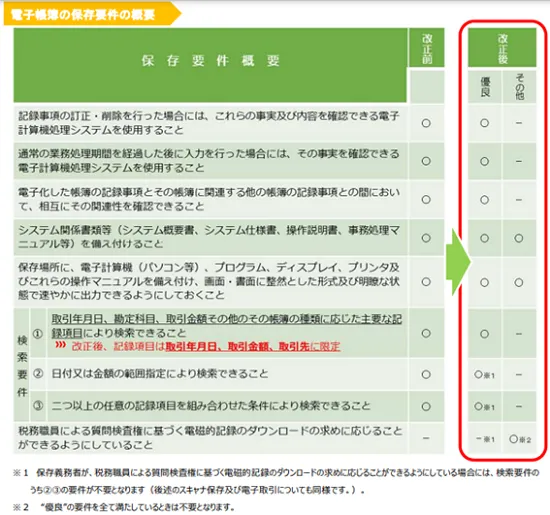The height and width of the screenshot is (515, 550).
Task: Click the 保存場所に、電子計算機 requirement text
Action: pyautogui.click(x=208, y=281)
